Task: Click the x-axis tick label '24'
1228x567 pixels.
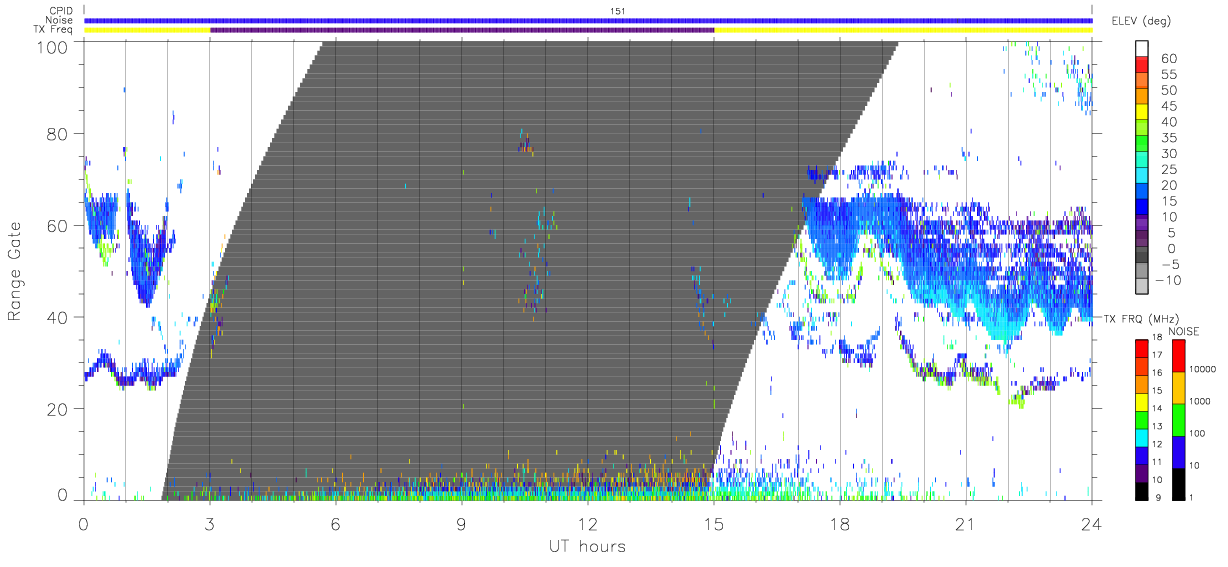Action: click(1091, 523)
